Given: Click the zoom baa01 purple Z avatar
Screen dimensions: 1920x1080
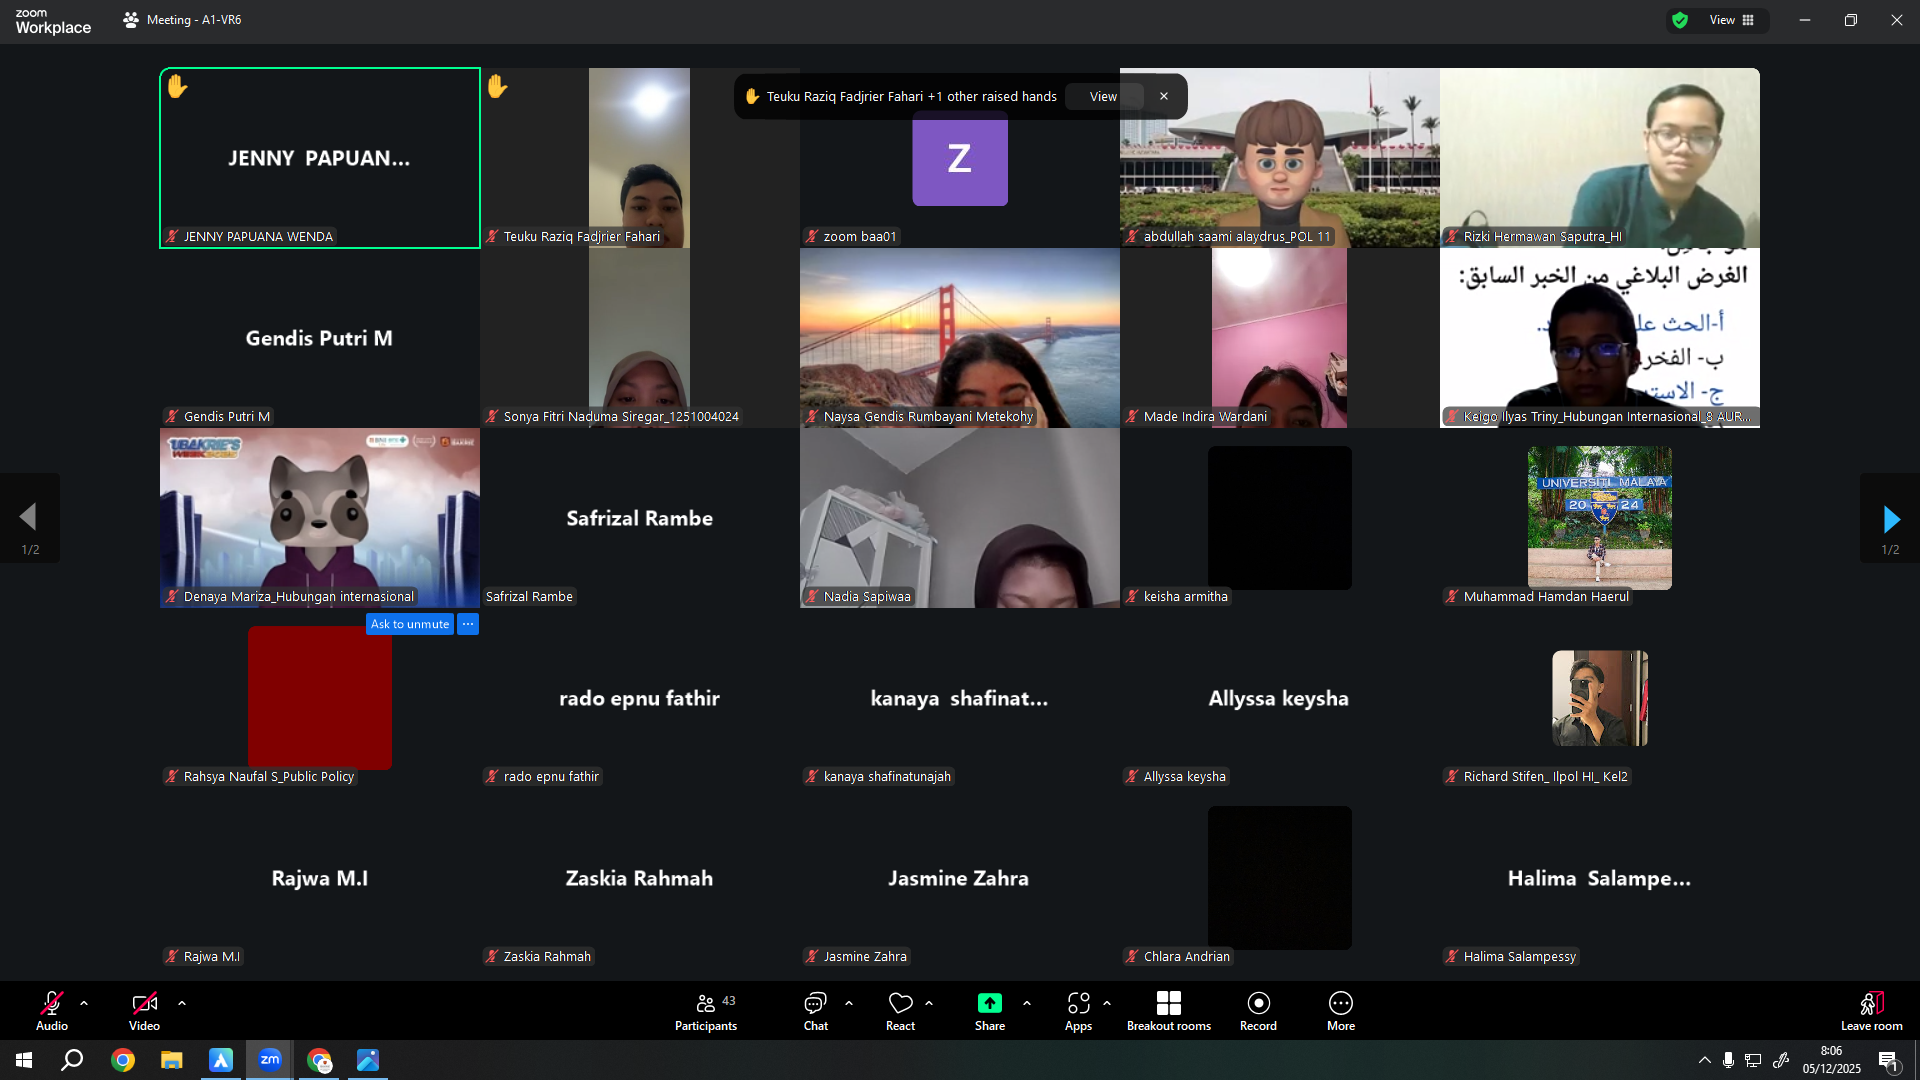Looking at the screenshot, I should [960, 158].
